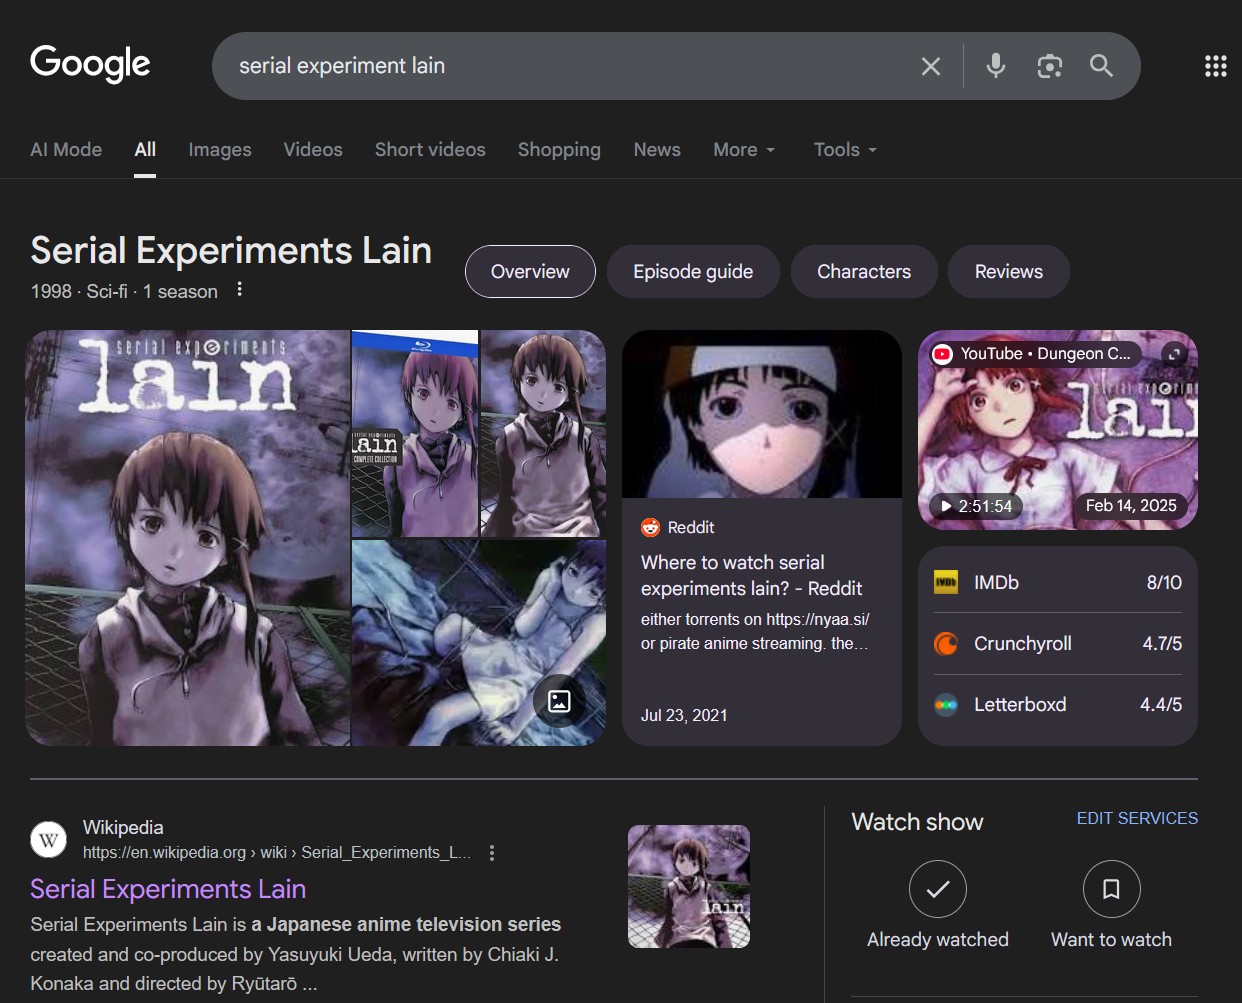Open the Episode guide chip
Image resolution: width=1242 pixels, height=1003 pixels.
coord(693,272)
